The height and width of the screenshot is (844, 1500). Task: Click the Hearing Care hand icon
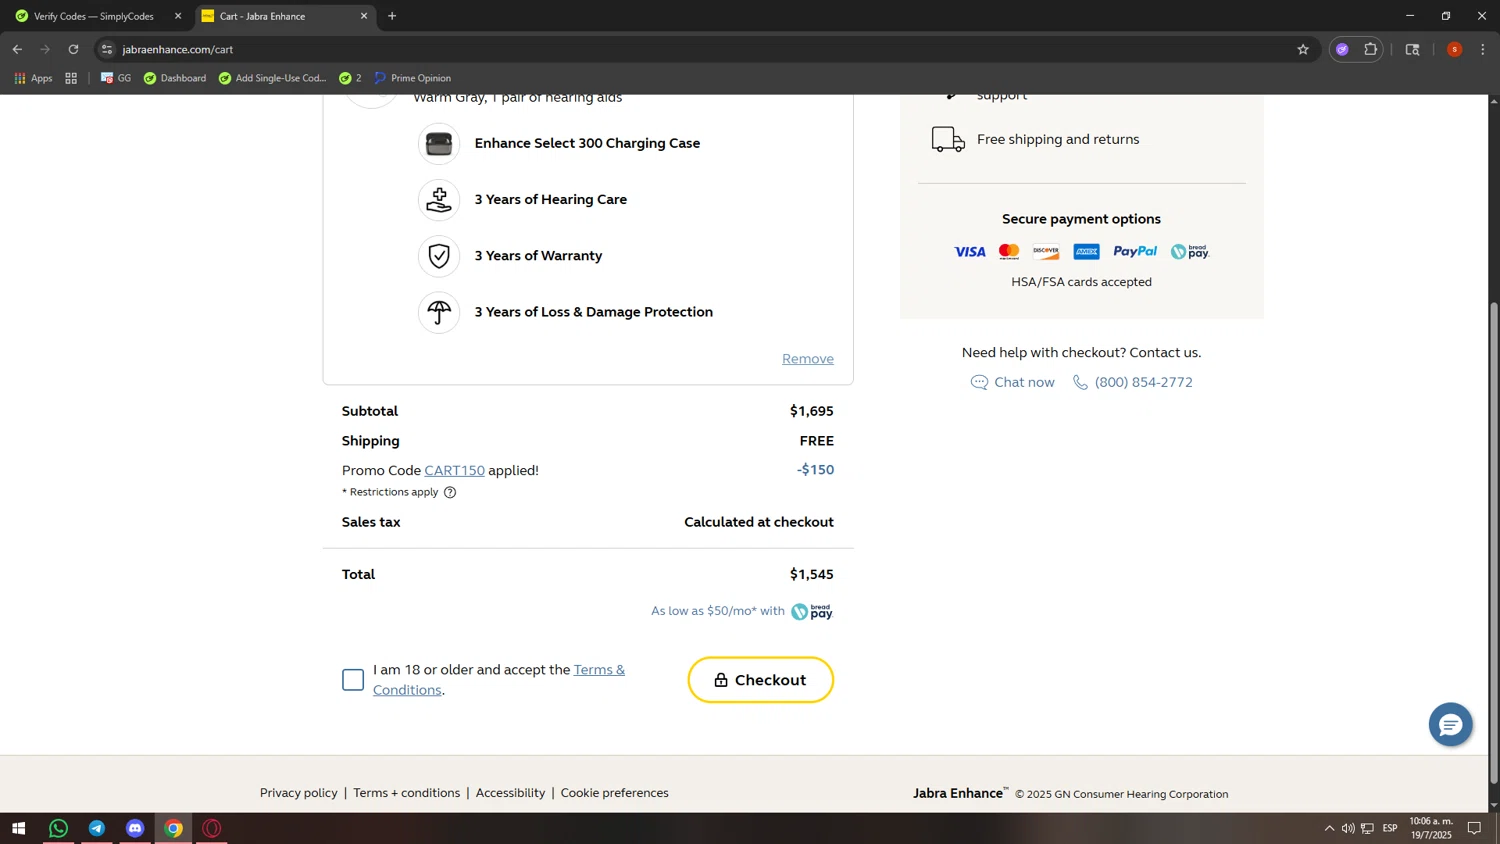tap(439, 200)
